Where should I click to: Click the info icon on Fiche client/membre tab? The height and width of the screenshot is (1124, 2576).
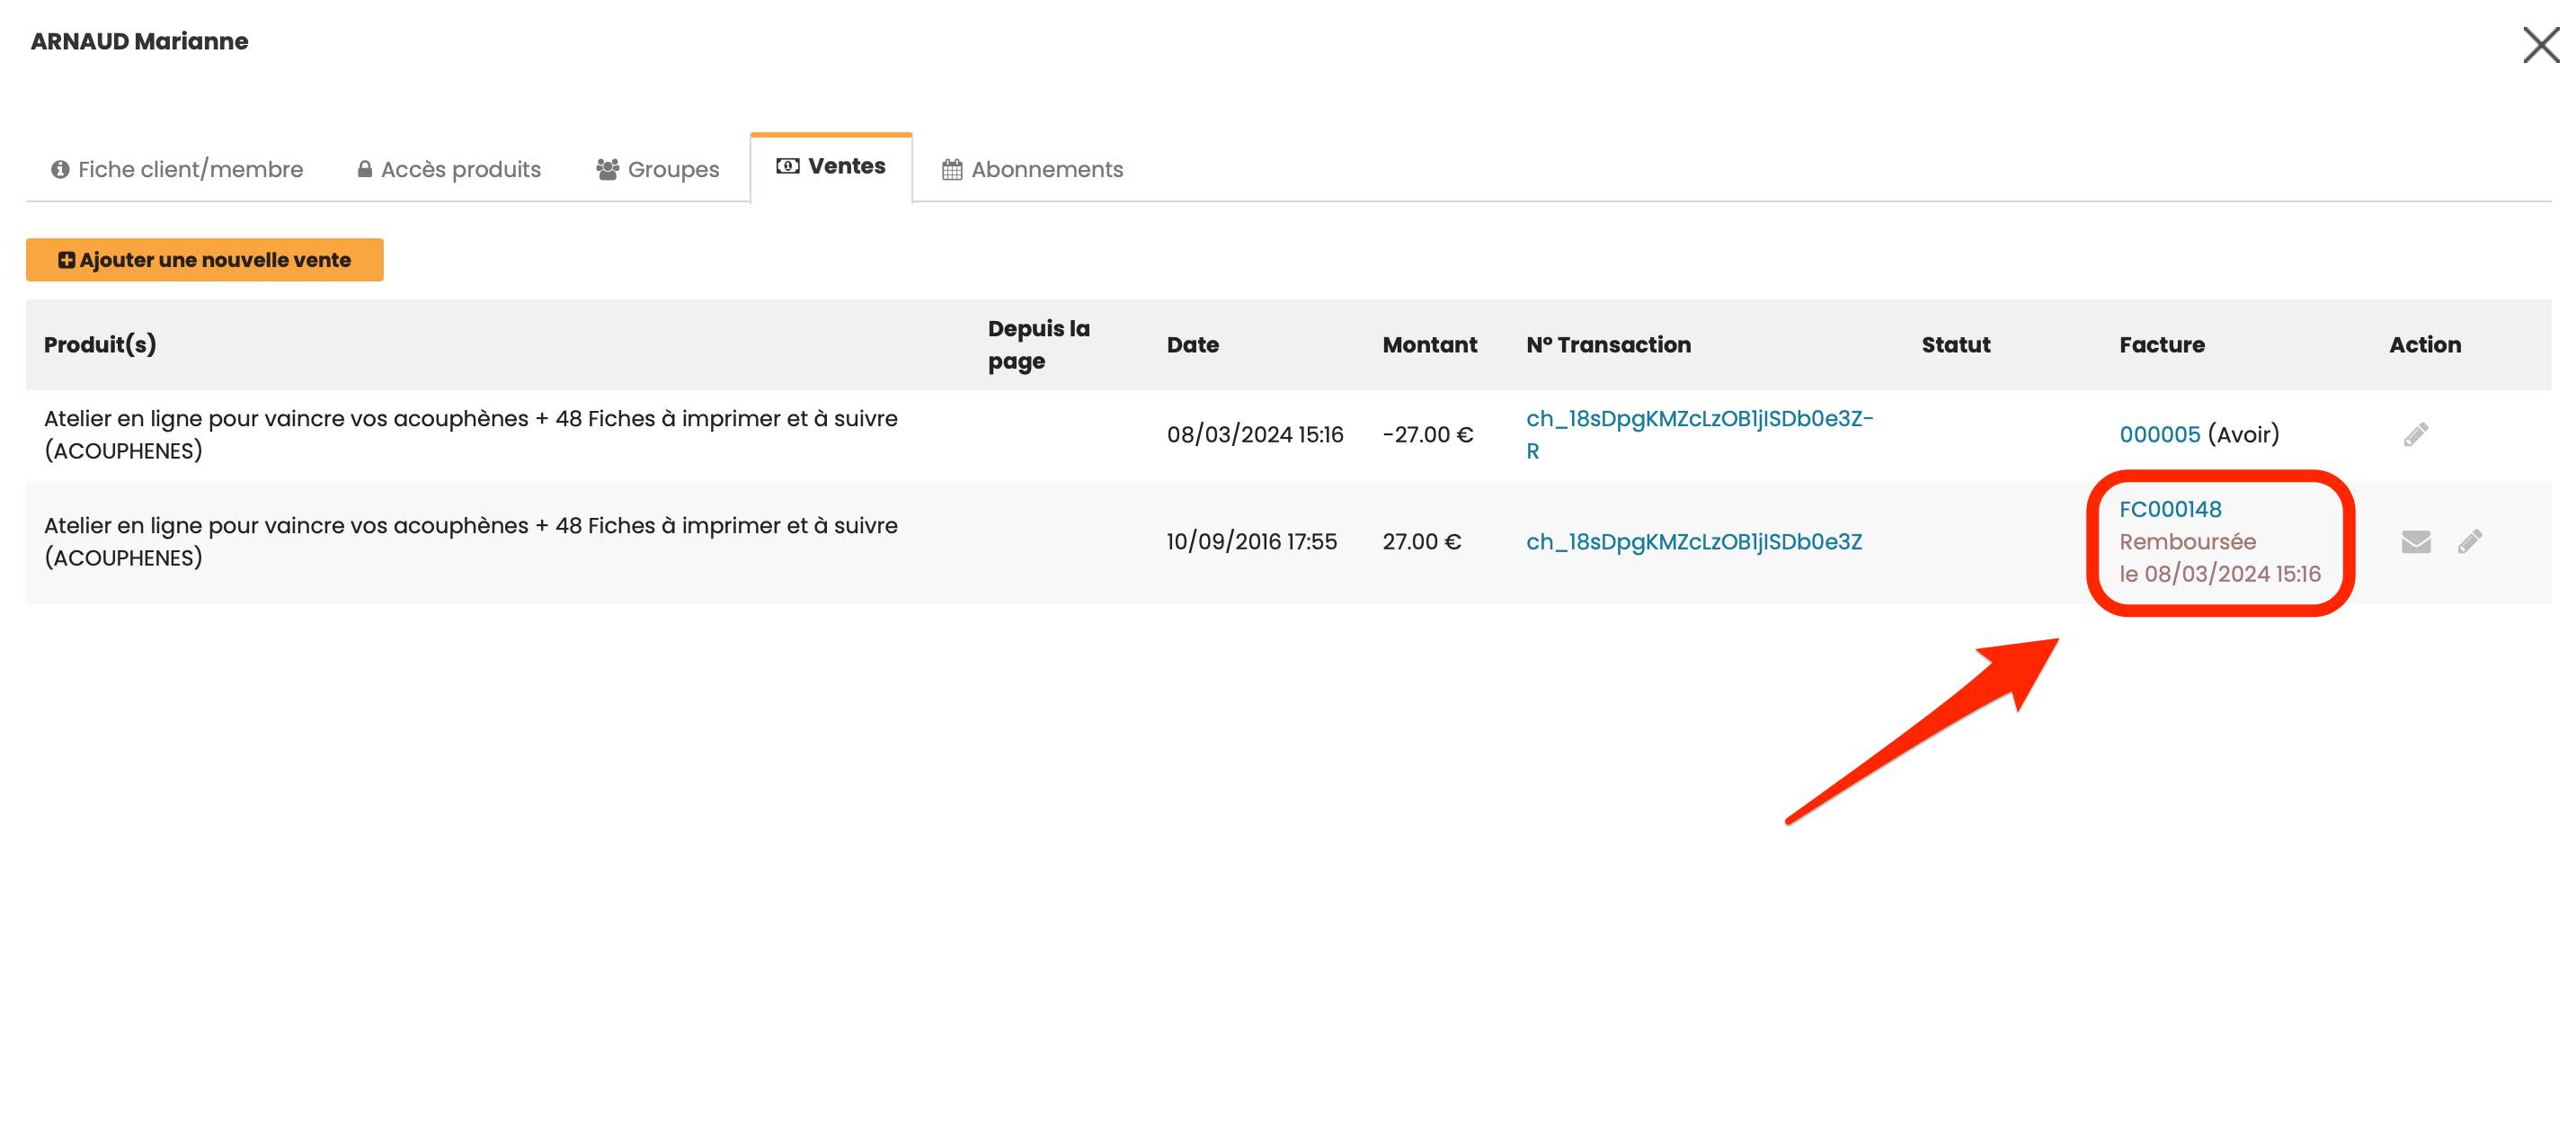60,169
